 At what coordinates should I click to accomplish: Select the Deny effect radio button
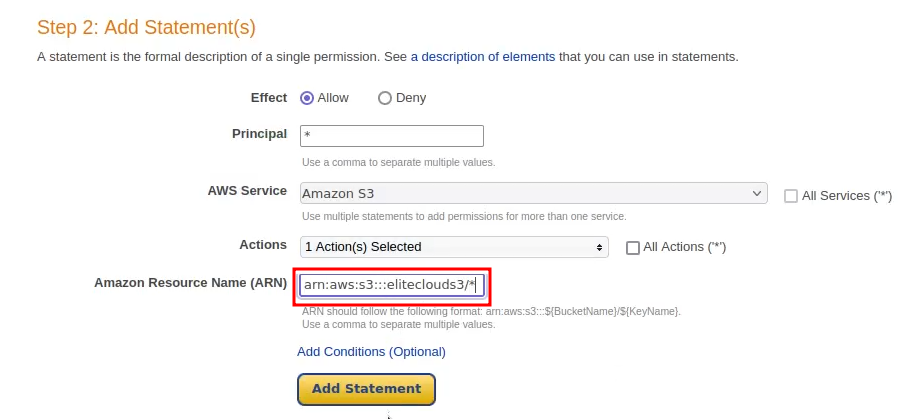[x=384, y=99]
